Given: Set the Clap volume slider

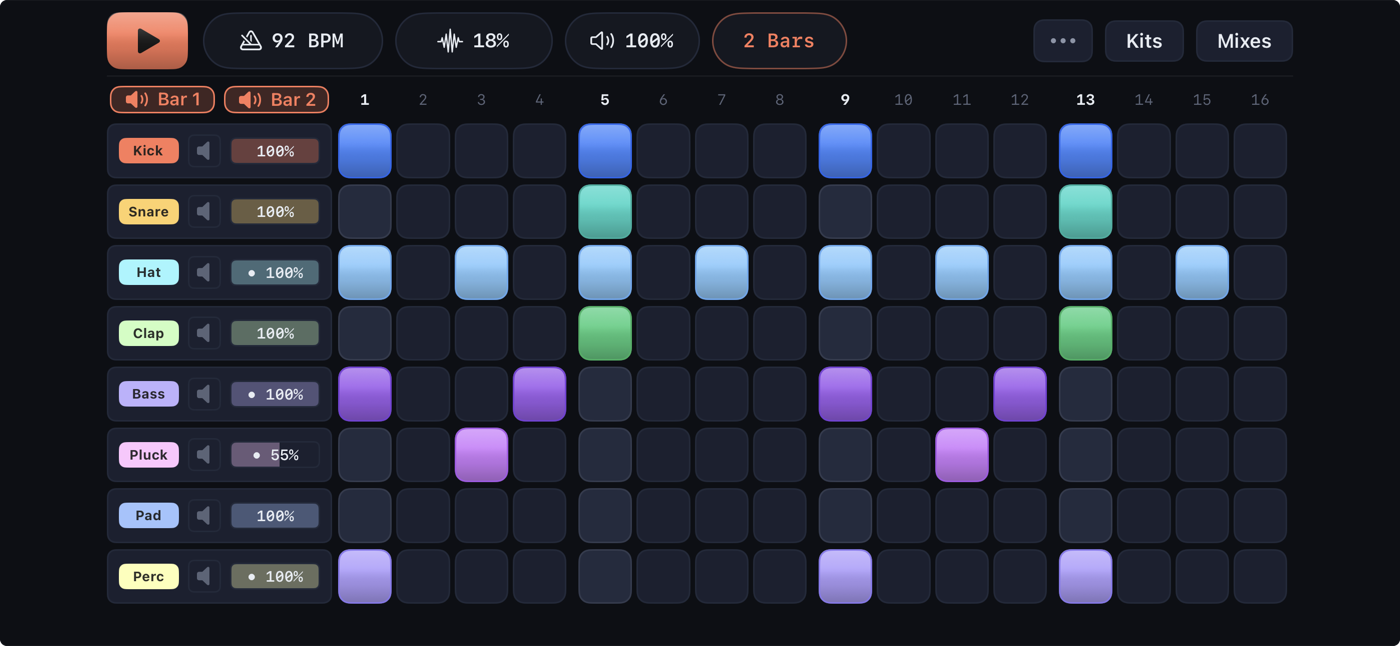Looking at the screenshot, I should pos(275,333).
